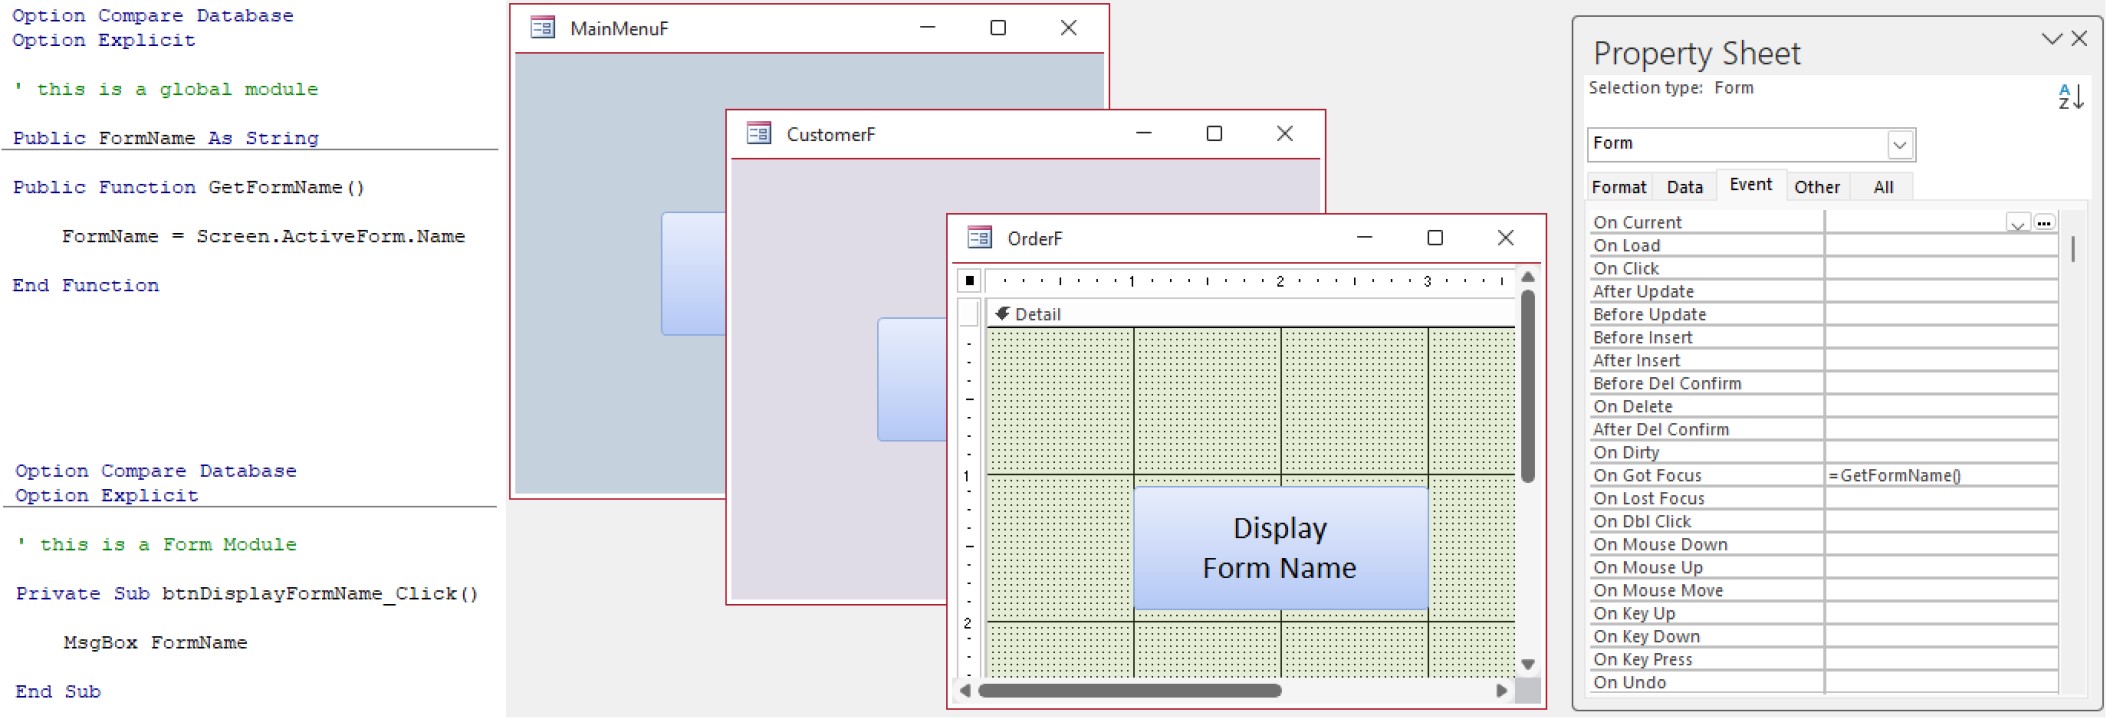The width and height of the screenshot is (2110, 719).
Task: Click the OrderF scroll right arrow
Action: pyautogui.click(x=1502, y=690)
